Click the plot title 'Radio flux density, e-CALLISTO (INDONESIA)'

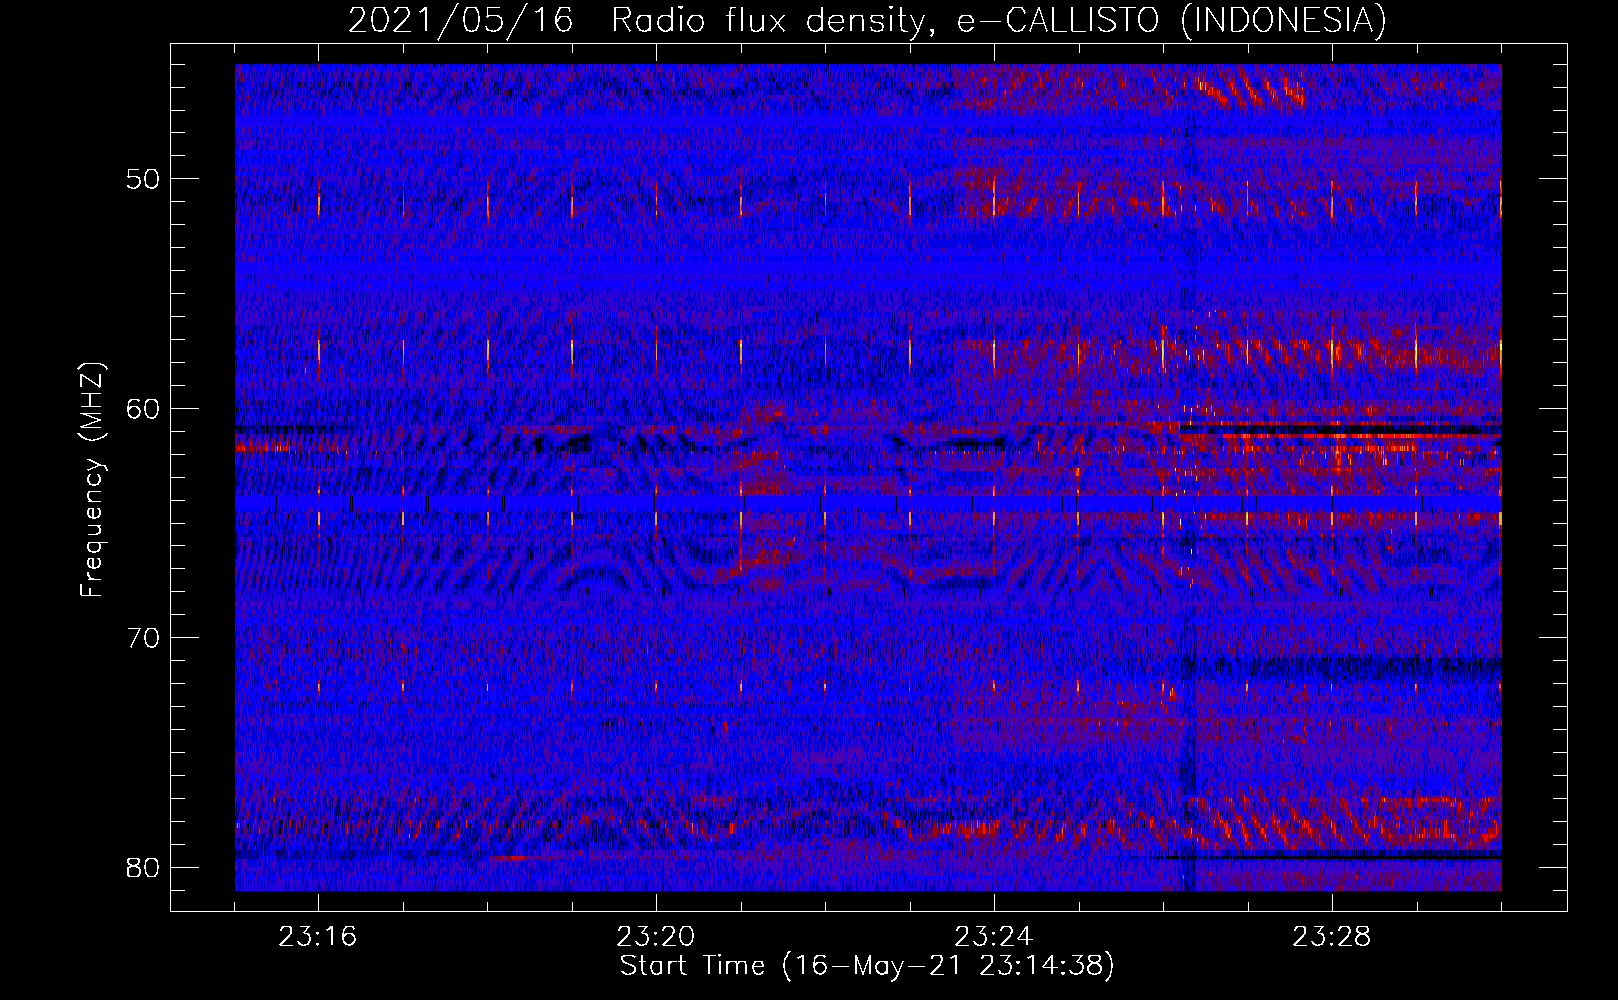pos(998,20)
